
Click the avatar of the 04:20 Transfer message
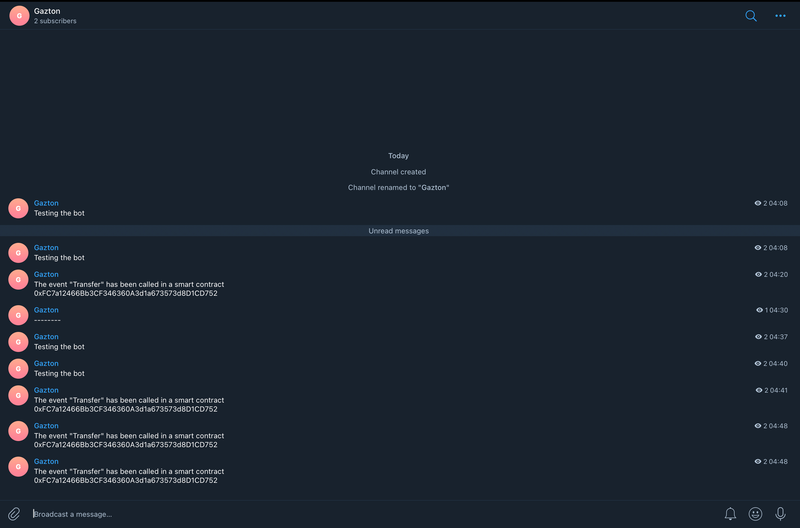(18, 280)
